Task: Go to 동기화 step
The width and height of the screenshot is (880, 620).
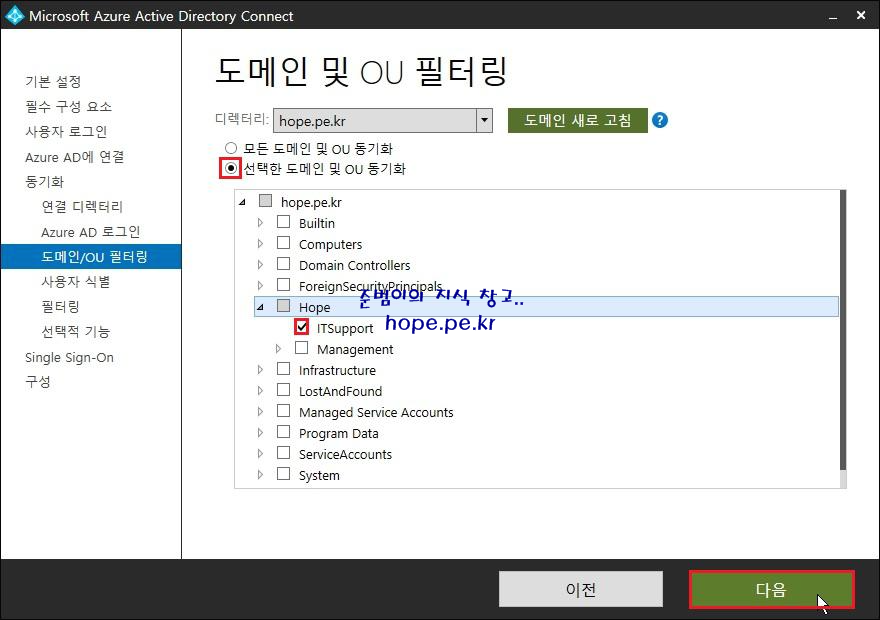Action: [45, 182]
